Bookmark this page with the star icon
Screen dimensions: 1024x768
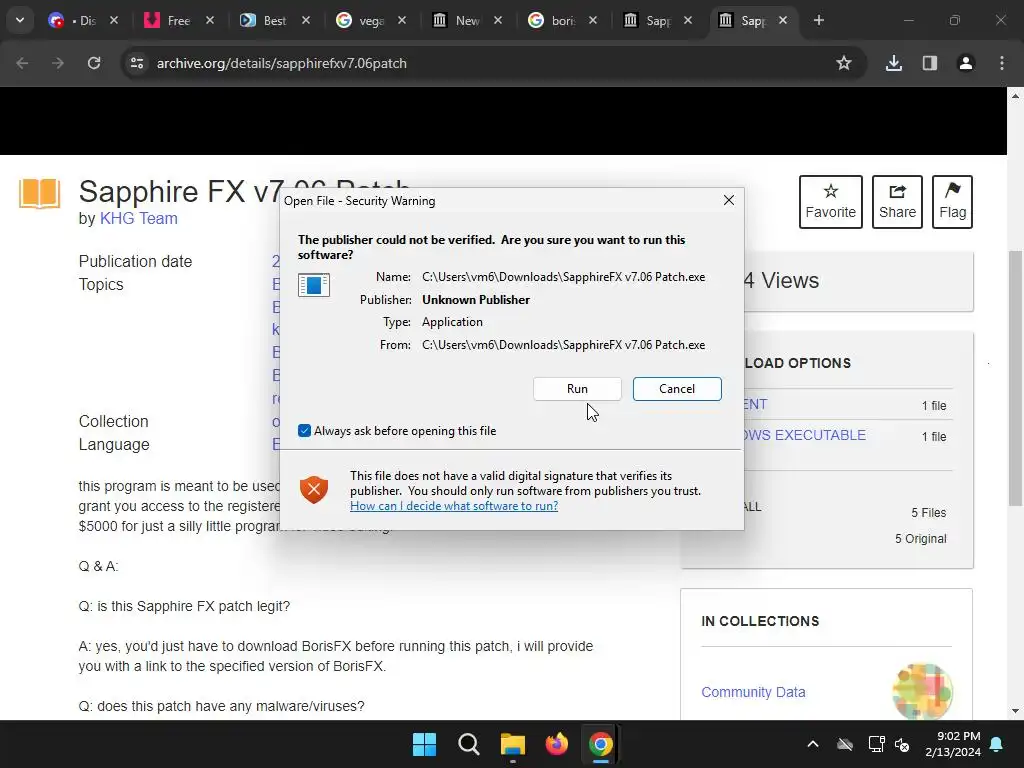[x=844, y=63]
